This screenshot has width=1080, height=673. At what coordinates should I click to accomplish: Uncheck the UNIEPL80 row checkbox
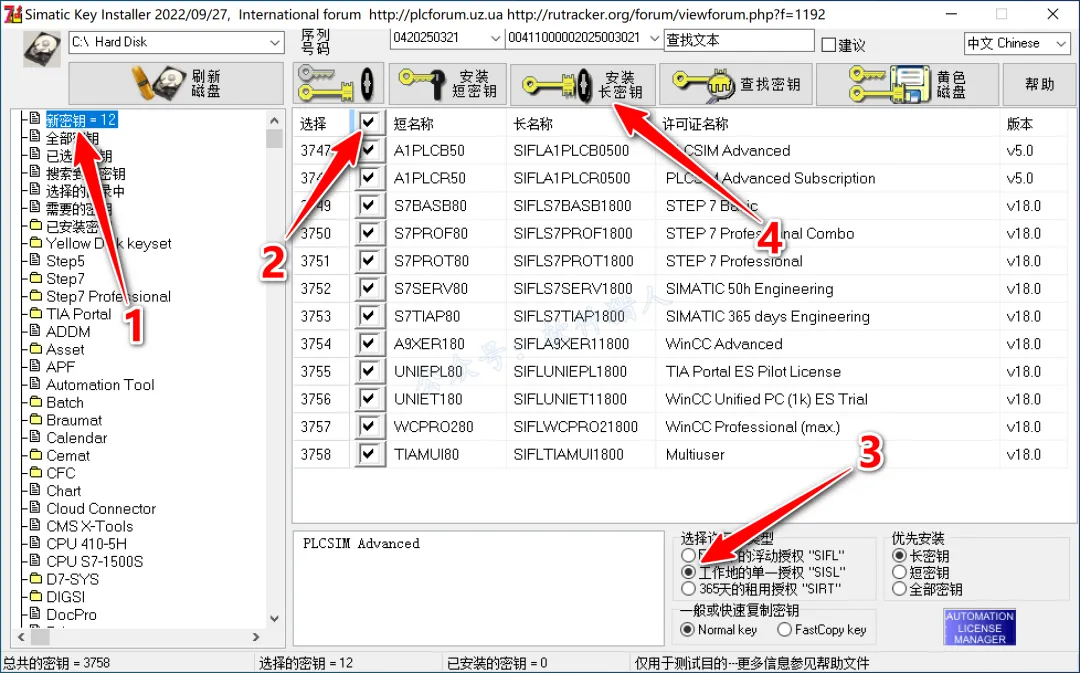click(368, 371)
